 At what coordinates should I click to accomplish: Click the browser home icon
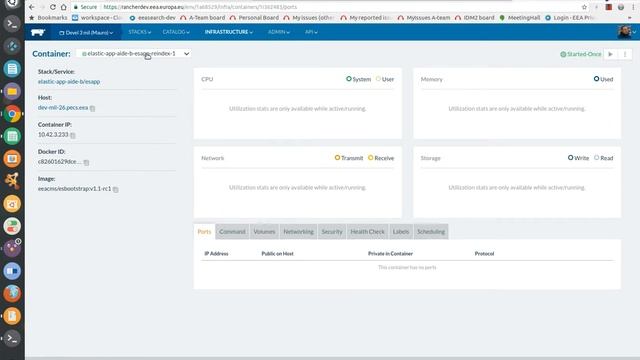point(64,7)
